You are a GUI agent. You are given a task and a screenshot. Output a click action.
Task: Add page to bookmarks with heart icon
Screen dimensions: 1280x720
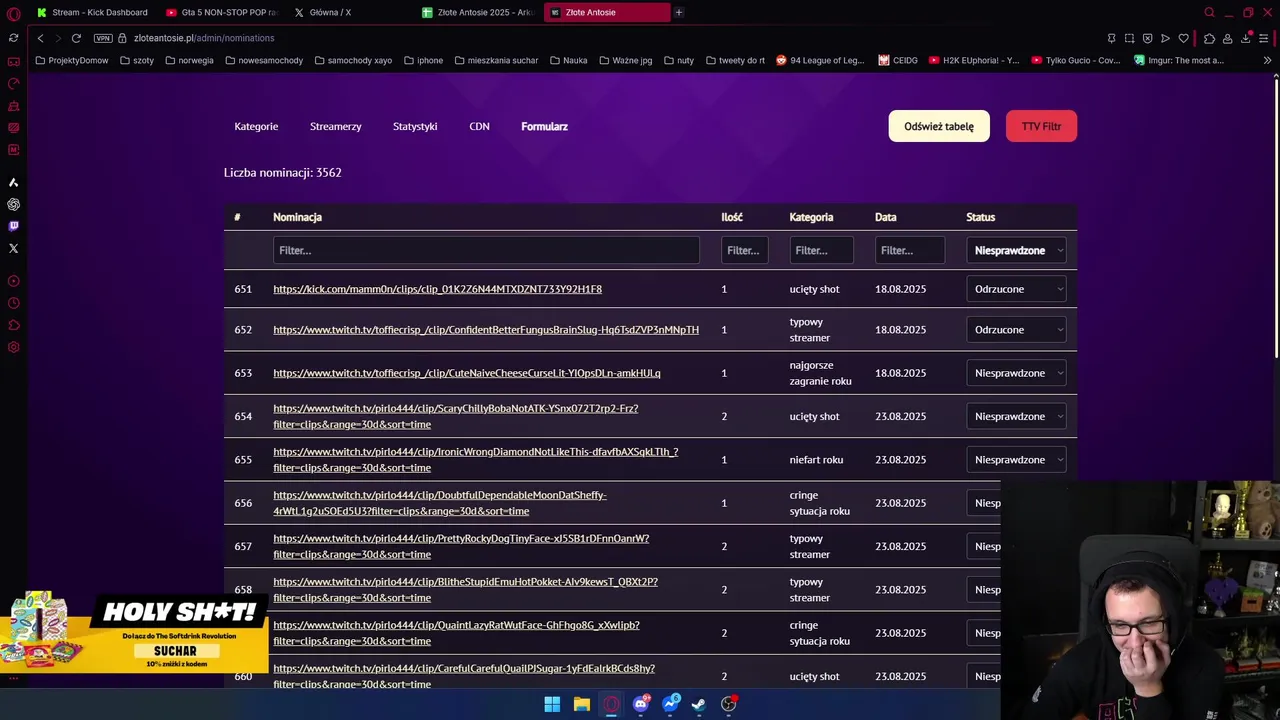(1183, 38)
